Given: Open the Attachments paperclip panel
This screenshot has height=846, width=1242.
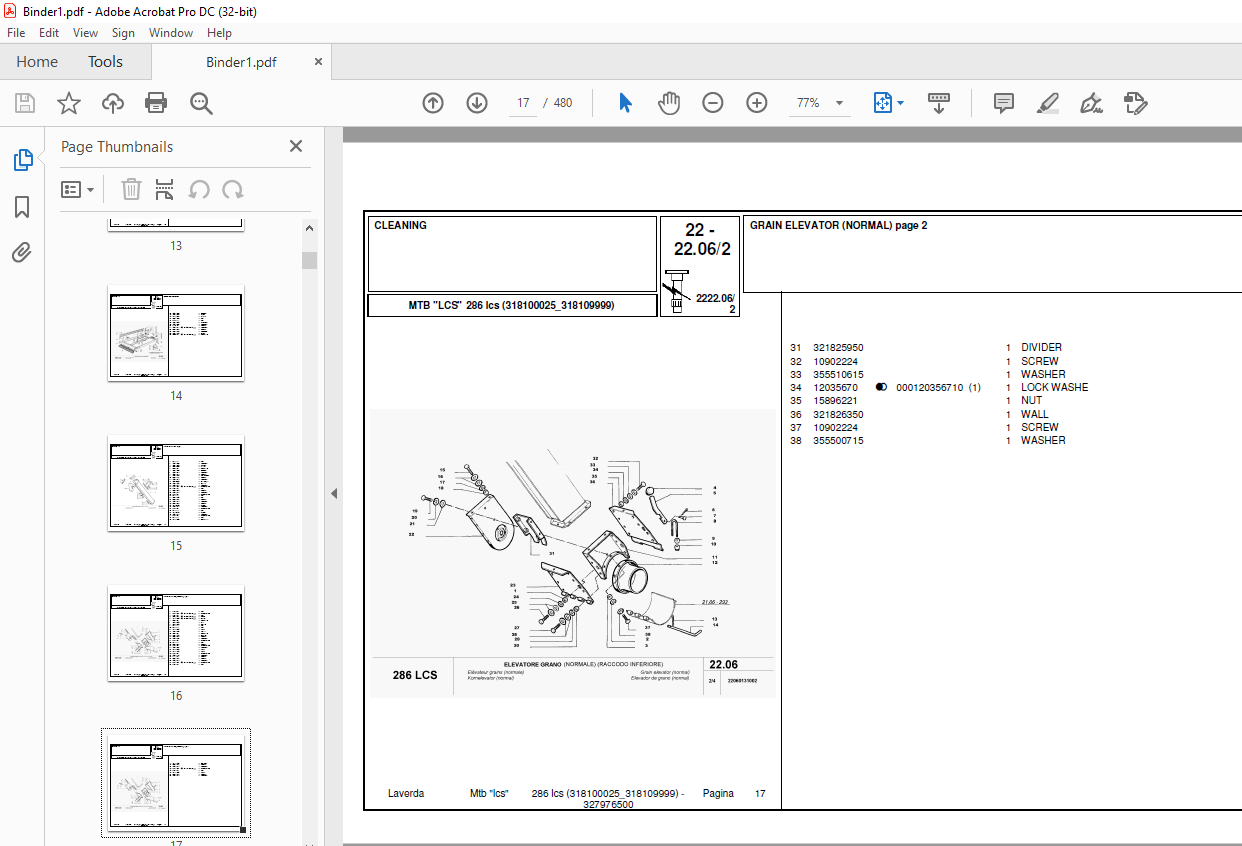Looking at the screenshot, I should (x=22, y=253).
